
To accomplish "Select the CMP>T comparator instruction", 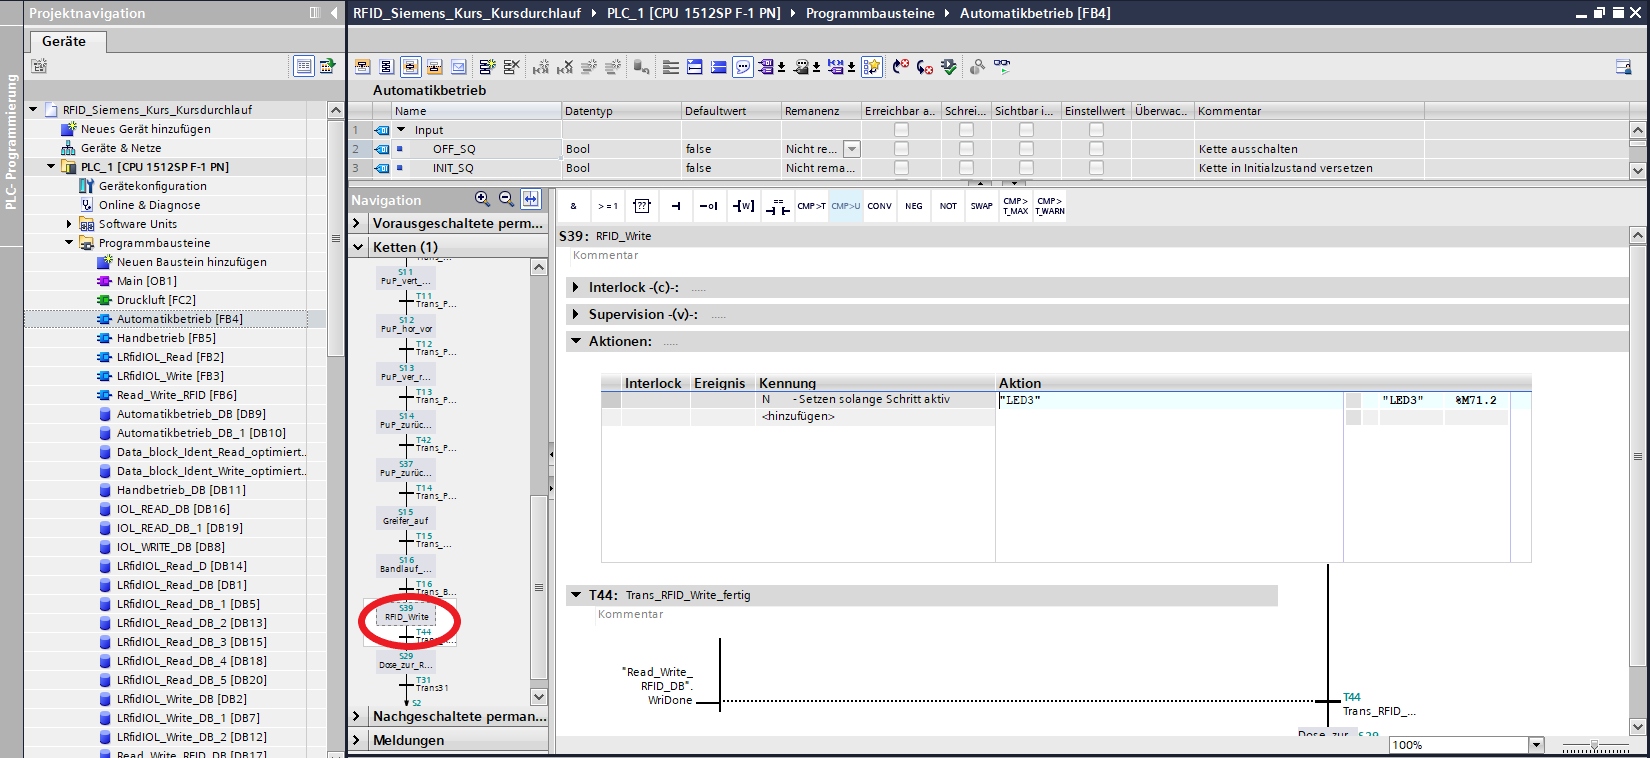I will pos(811,206).
